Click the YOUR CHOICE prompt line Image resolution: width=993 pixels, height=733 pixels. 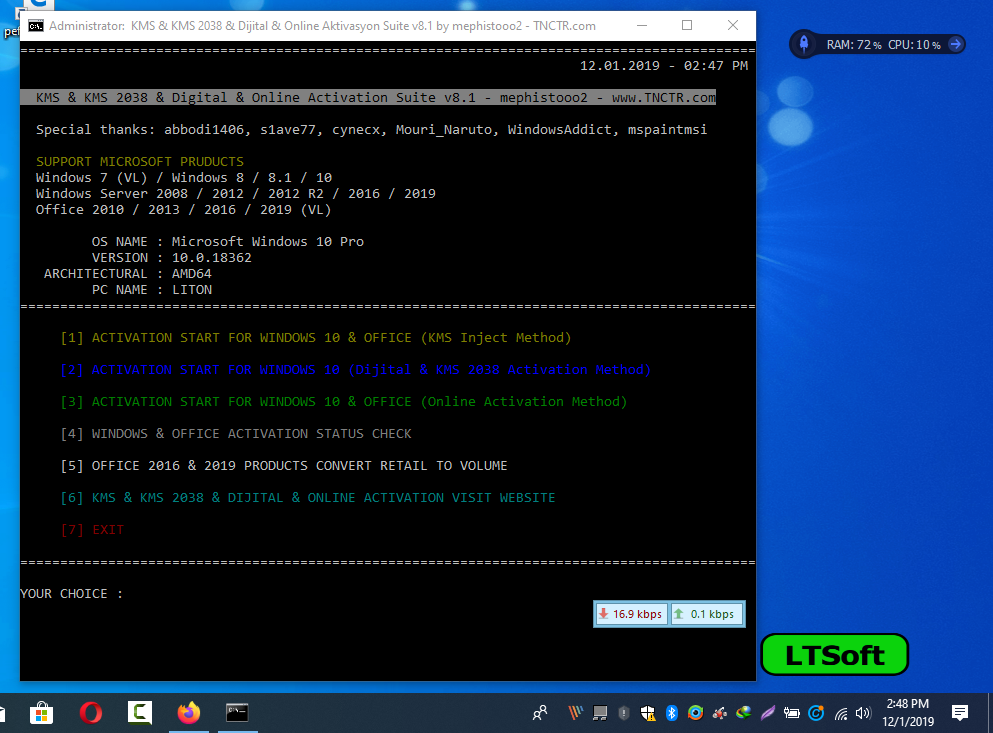72,594
